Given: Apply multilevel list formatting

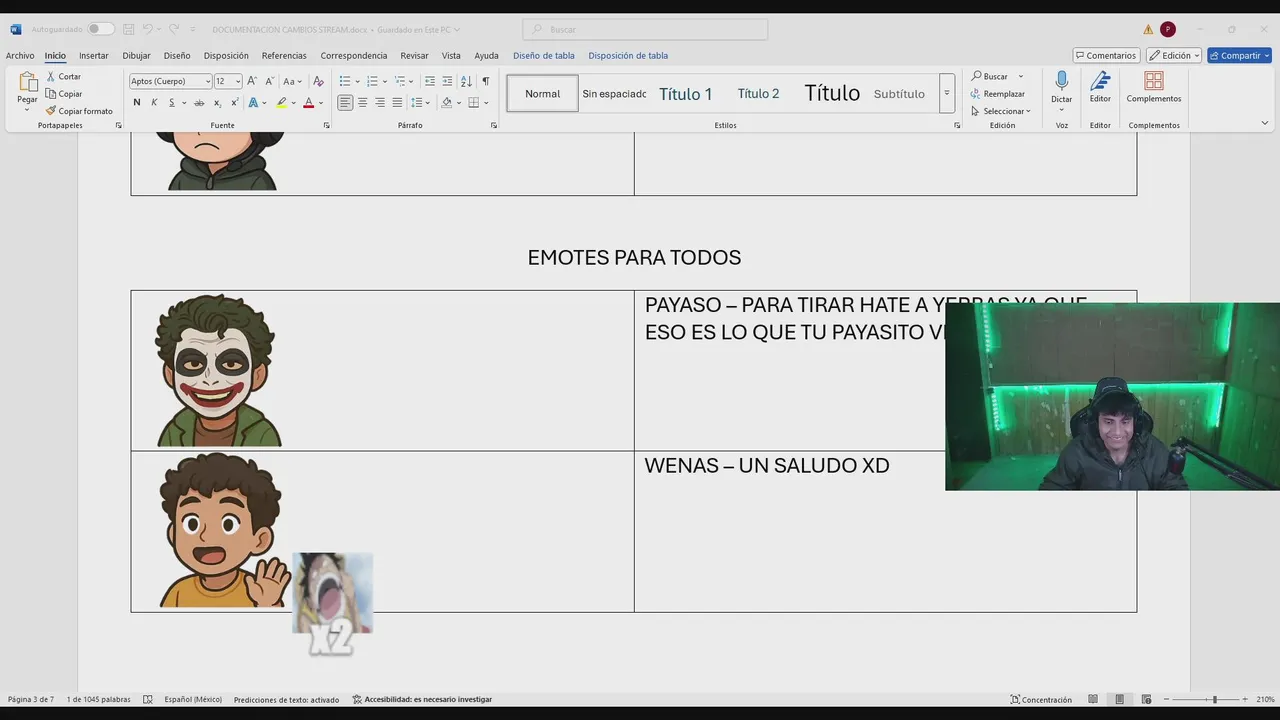Looking at the screenshot, I should point(399,81).
